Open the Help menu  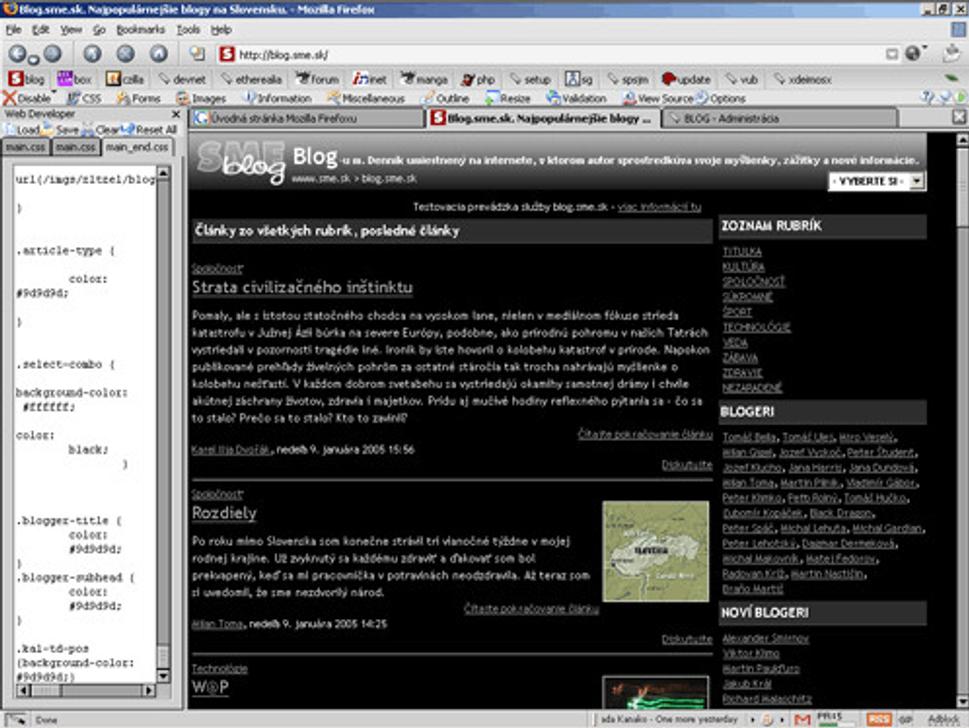pos(221,30)
